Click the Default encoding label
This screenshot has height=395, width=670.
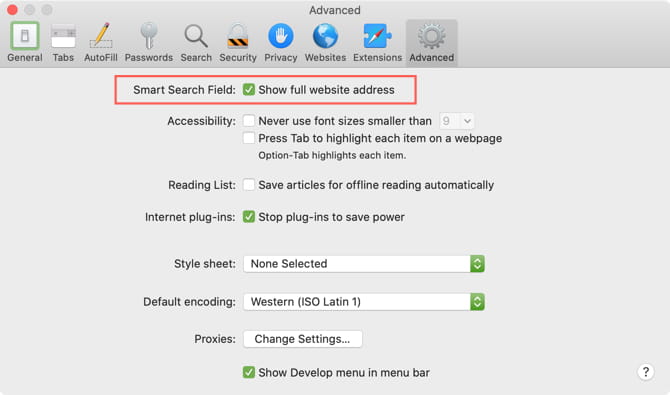click(x=189, y=302)
